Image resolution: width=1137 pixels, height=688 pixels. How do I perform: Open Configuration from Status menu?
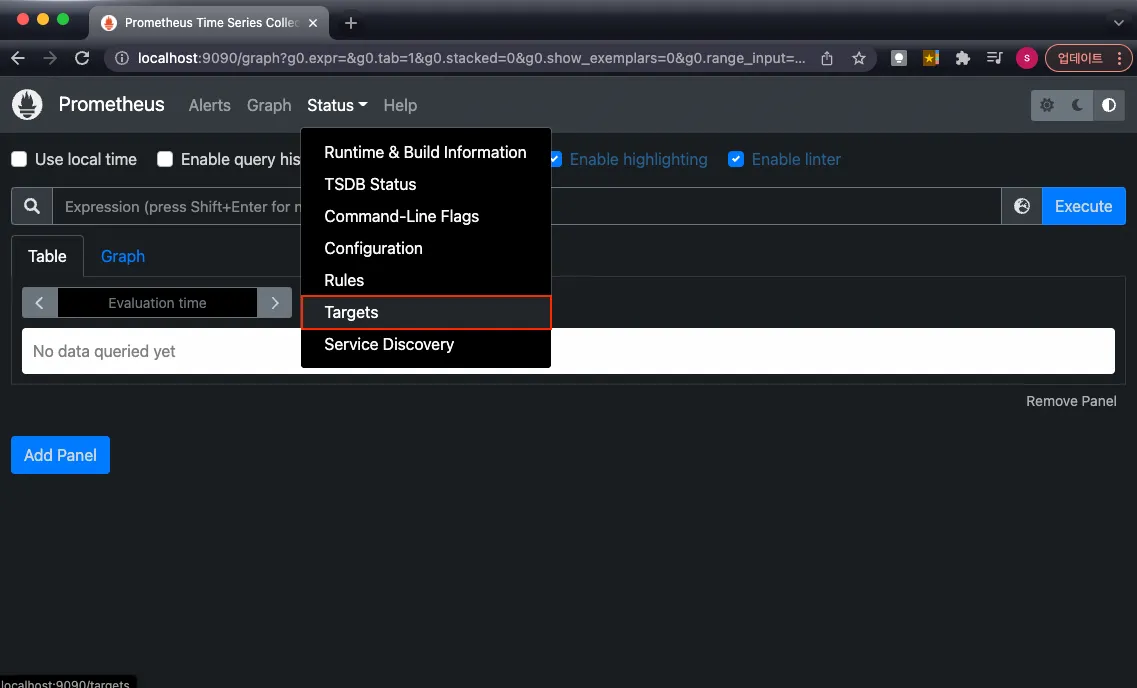pos(426,248)
